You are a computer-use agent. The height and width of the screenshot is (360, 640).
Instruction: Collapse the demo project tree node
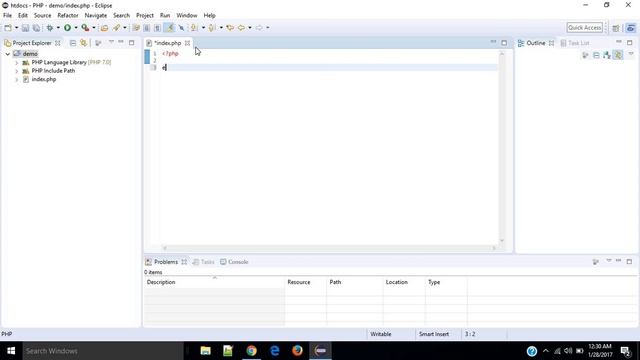tap(8, 54)
